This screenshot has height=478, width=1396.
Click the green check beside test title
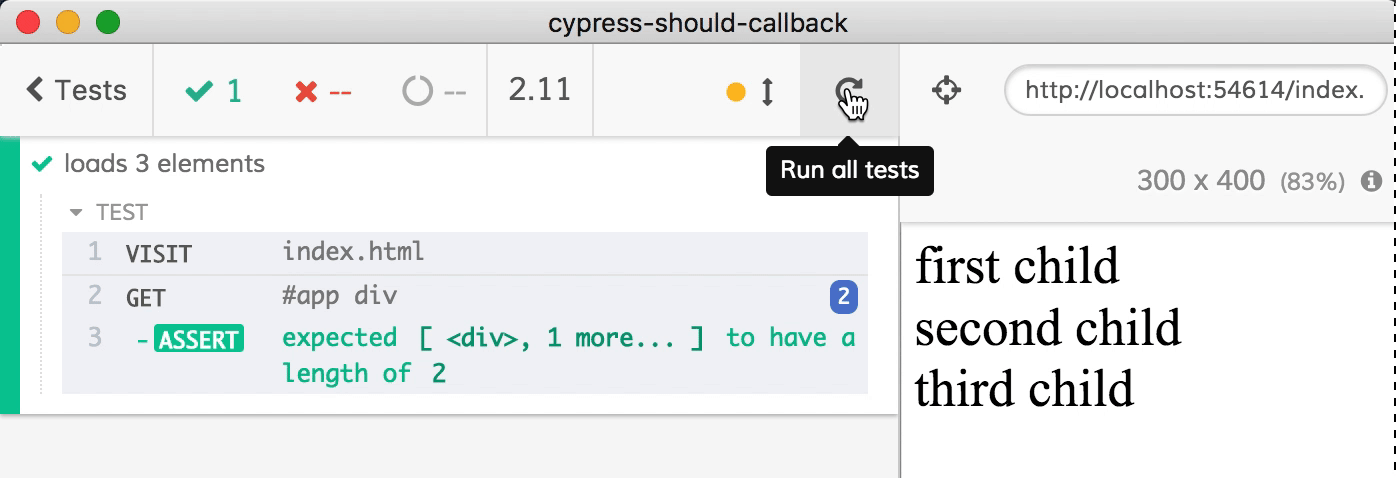41,163
